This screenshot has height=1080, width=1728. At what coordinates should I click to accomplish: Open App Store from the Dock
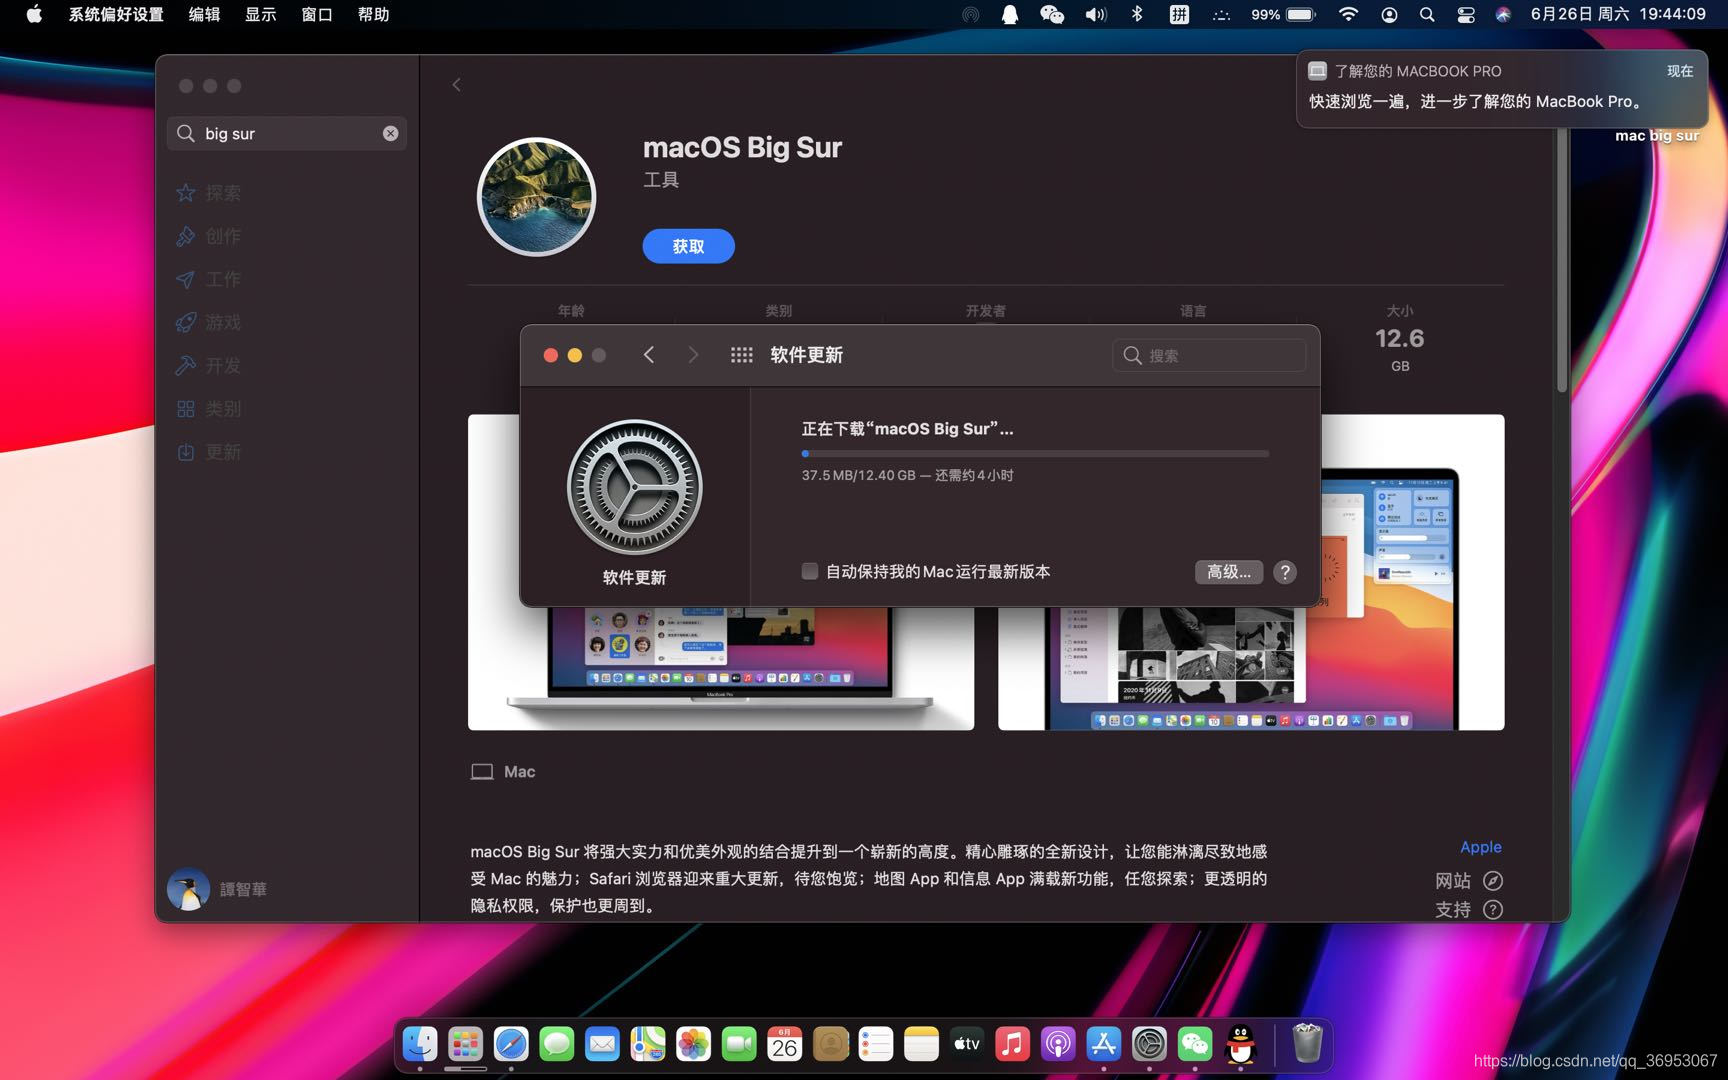click(x=1104, y=1045)
